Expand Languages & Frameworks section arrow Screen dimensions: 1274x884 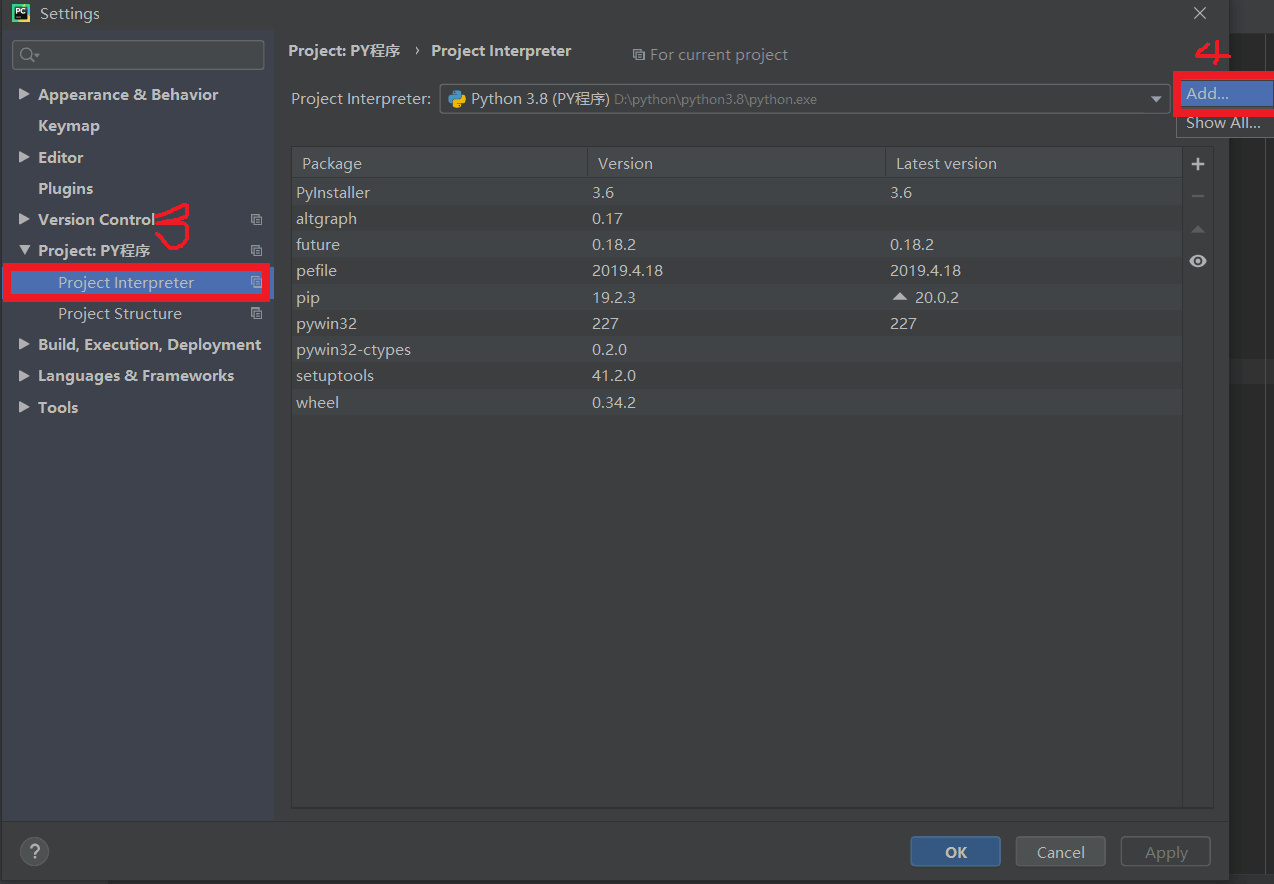pos(24,376)
